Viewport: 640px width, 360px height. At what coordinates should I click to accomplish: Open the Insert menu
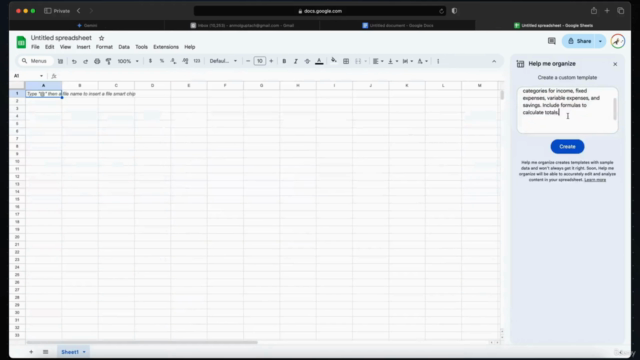pos(83,47)
